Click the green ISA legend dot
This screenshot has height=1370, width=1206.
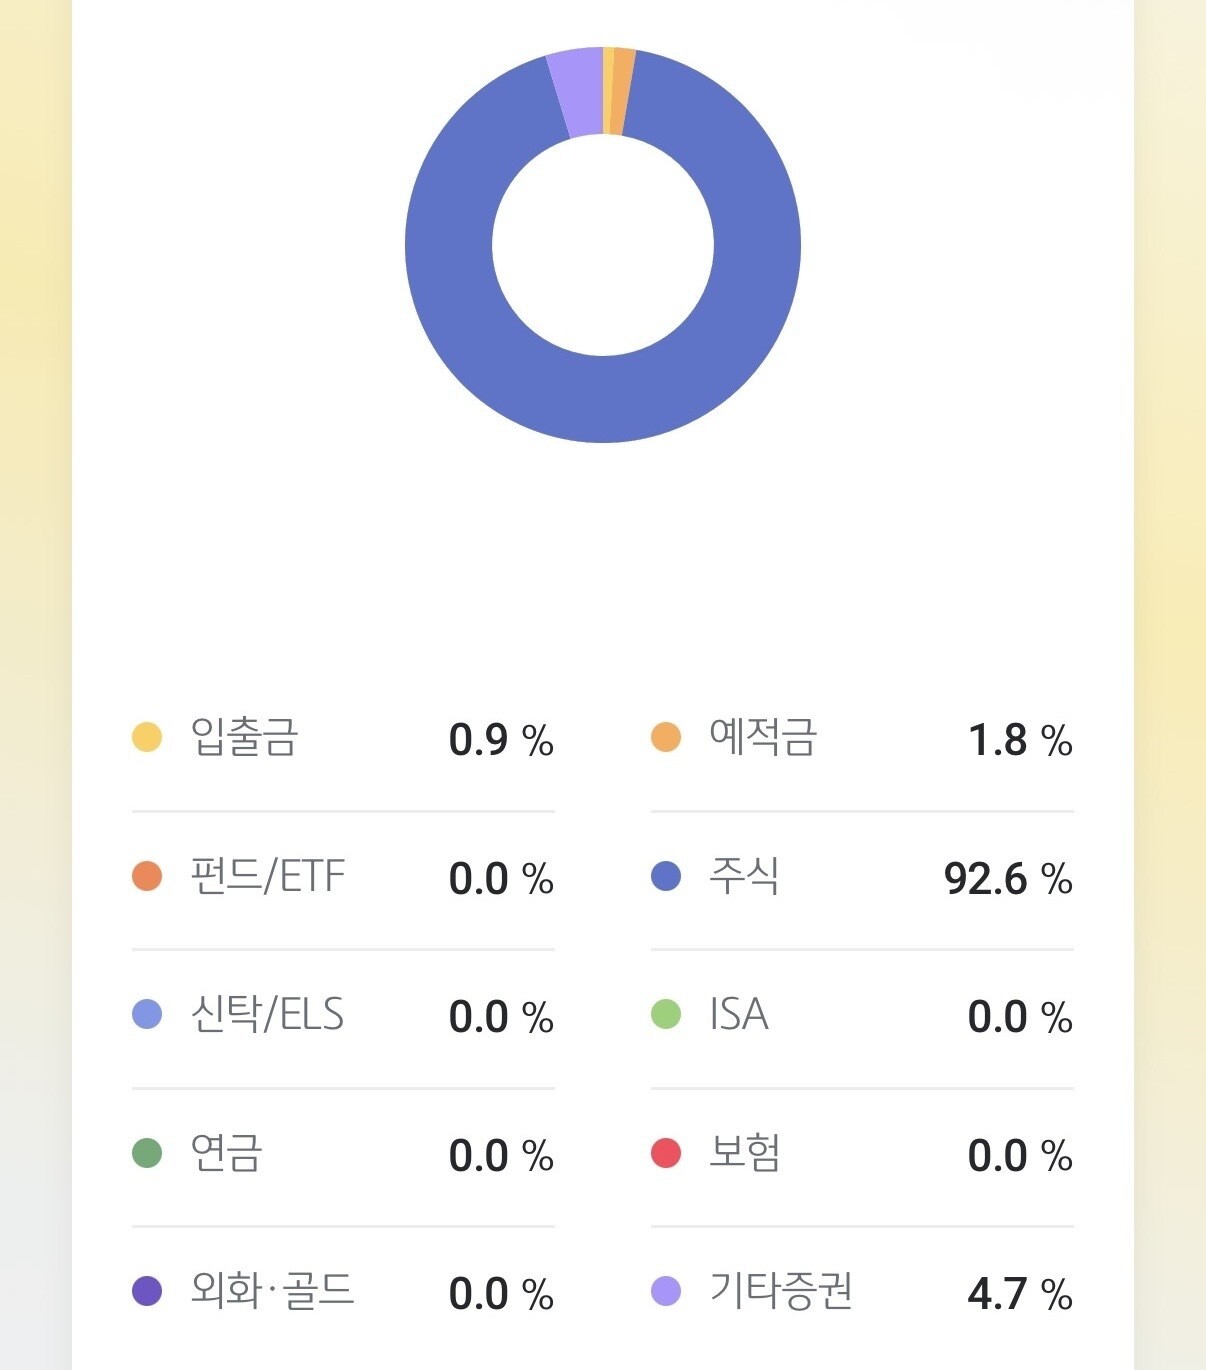click(x=665, y=1014)
